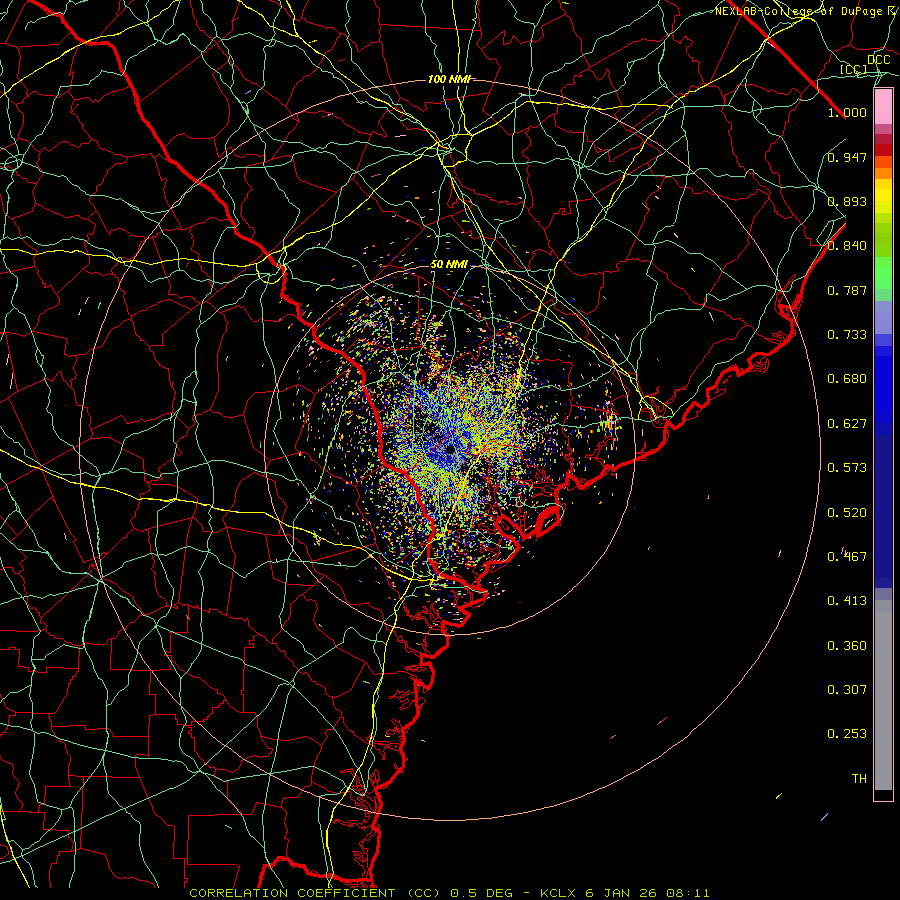Click the 0.467 scale value

pyautogui.click(x=847, y=557)
